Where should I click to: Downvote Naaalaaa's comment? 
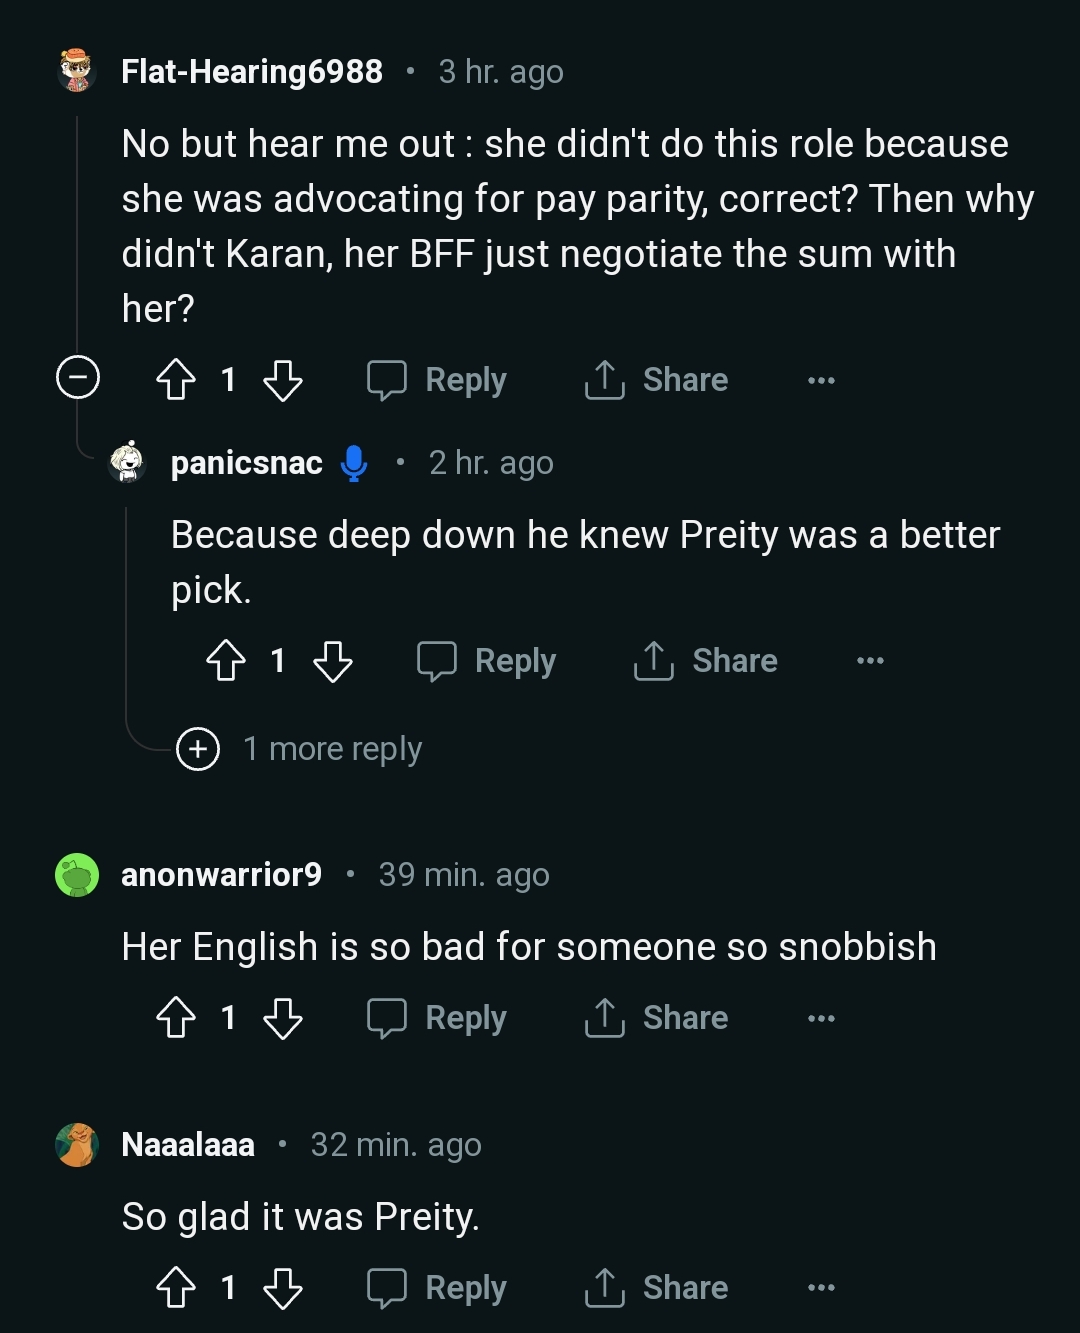coord(282,1288)
